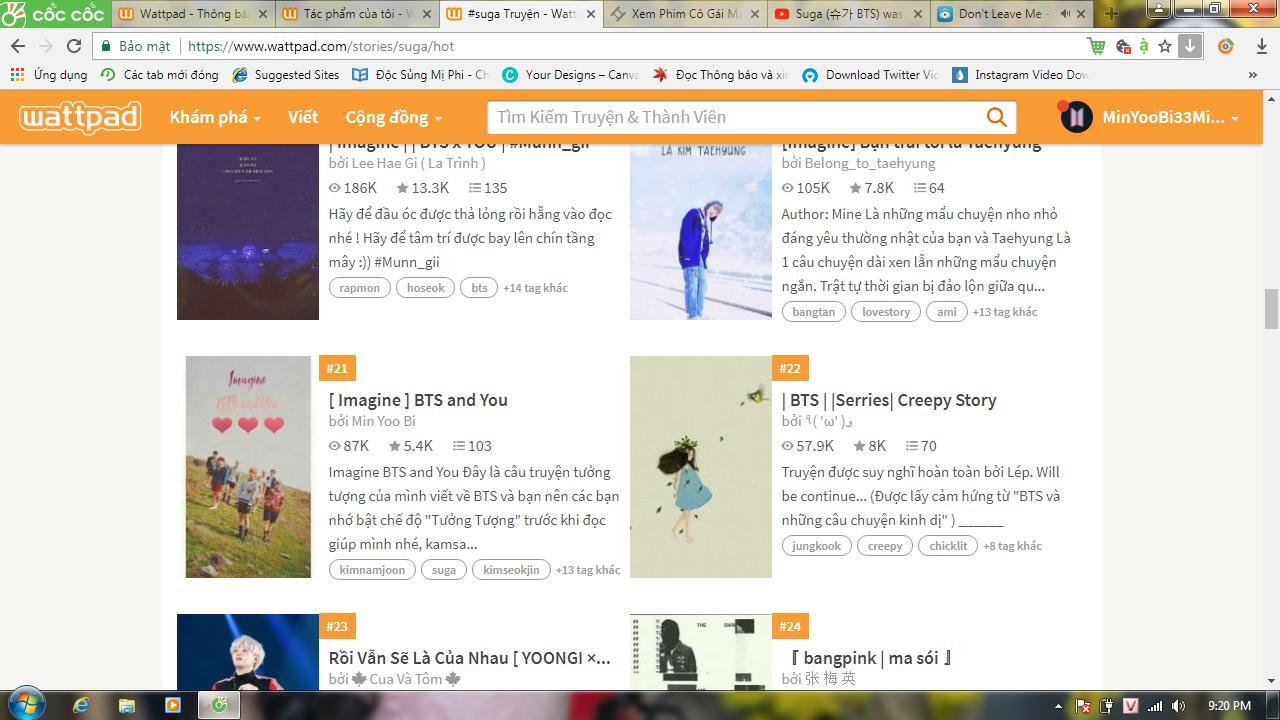Click the download arrow icon in toolbar
Screen dimensions: 1280x720
tap(1190, 46)
